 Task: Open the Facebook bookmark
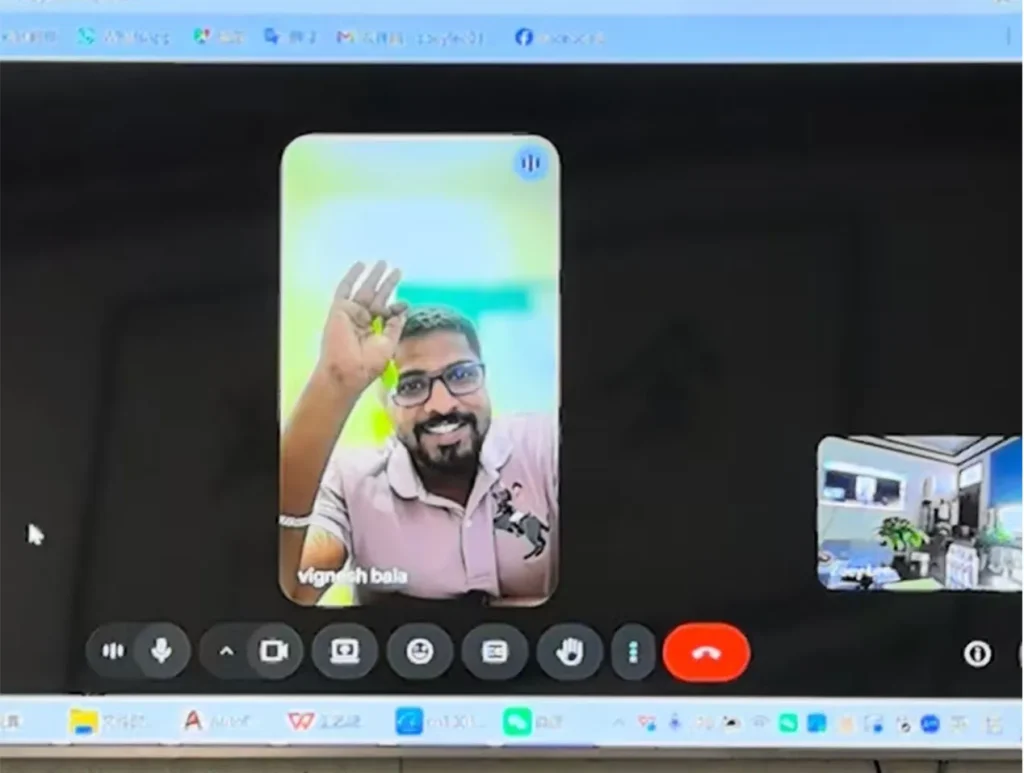(x=559, y=37)
